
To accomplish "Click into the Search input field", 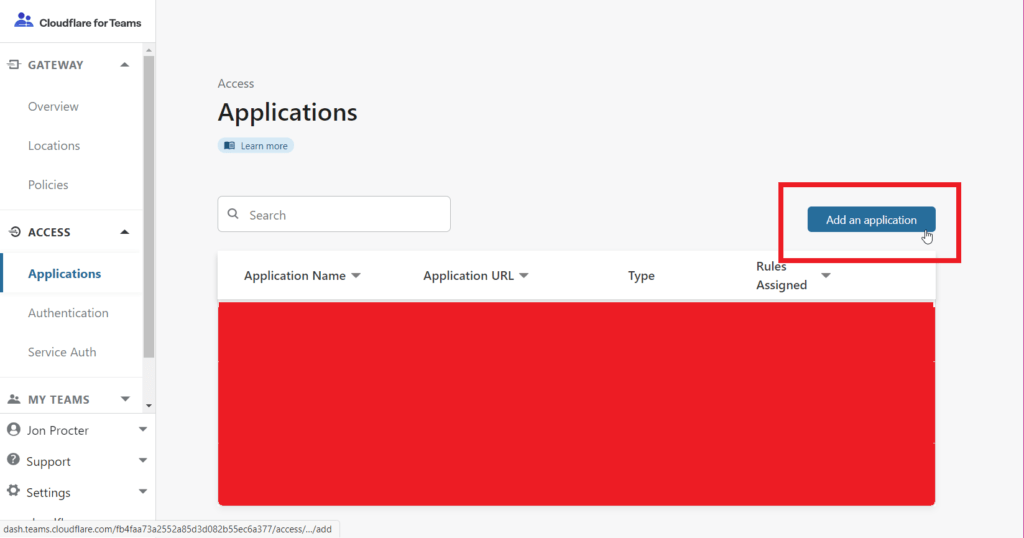I will click(334, 214).
